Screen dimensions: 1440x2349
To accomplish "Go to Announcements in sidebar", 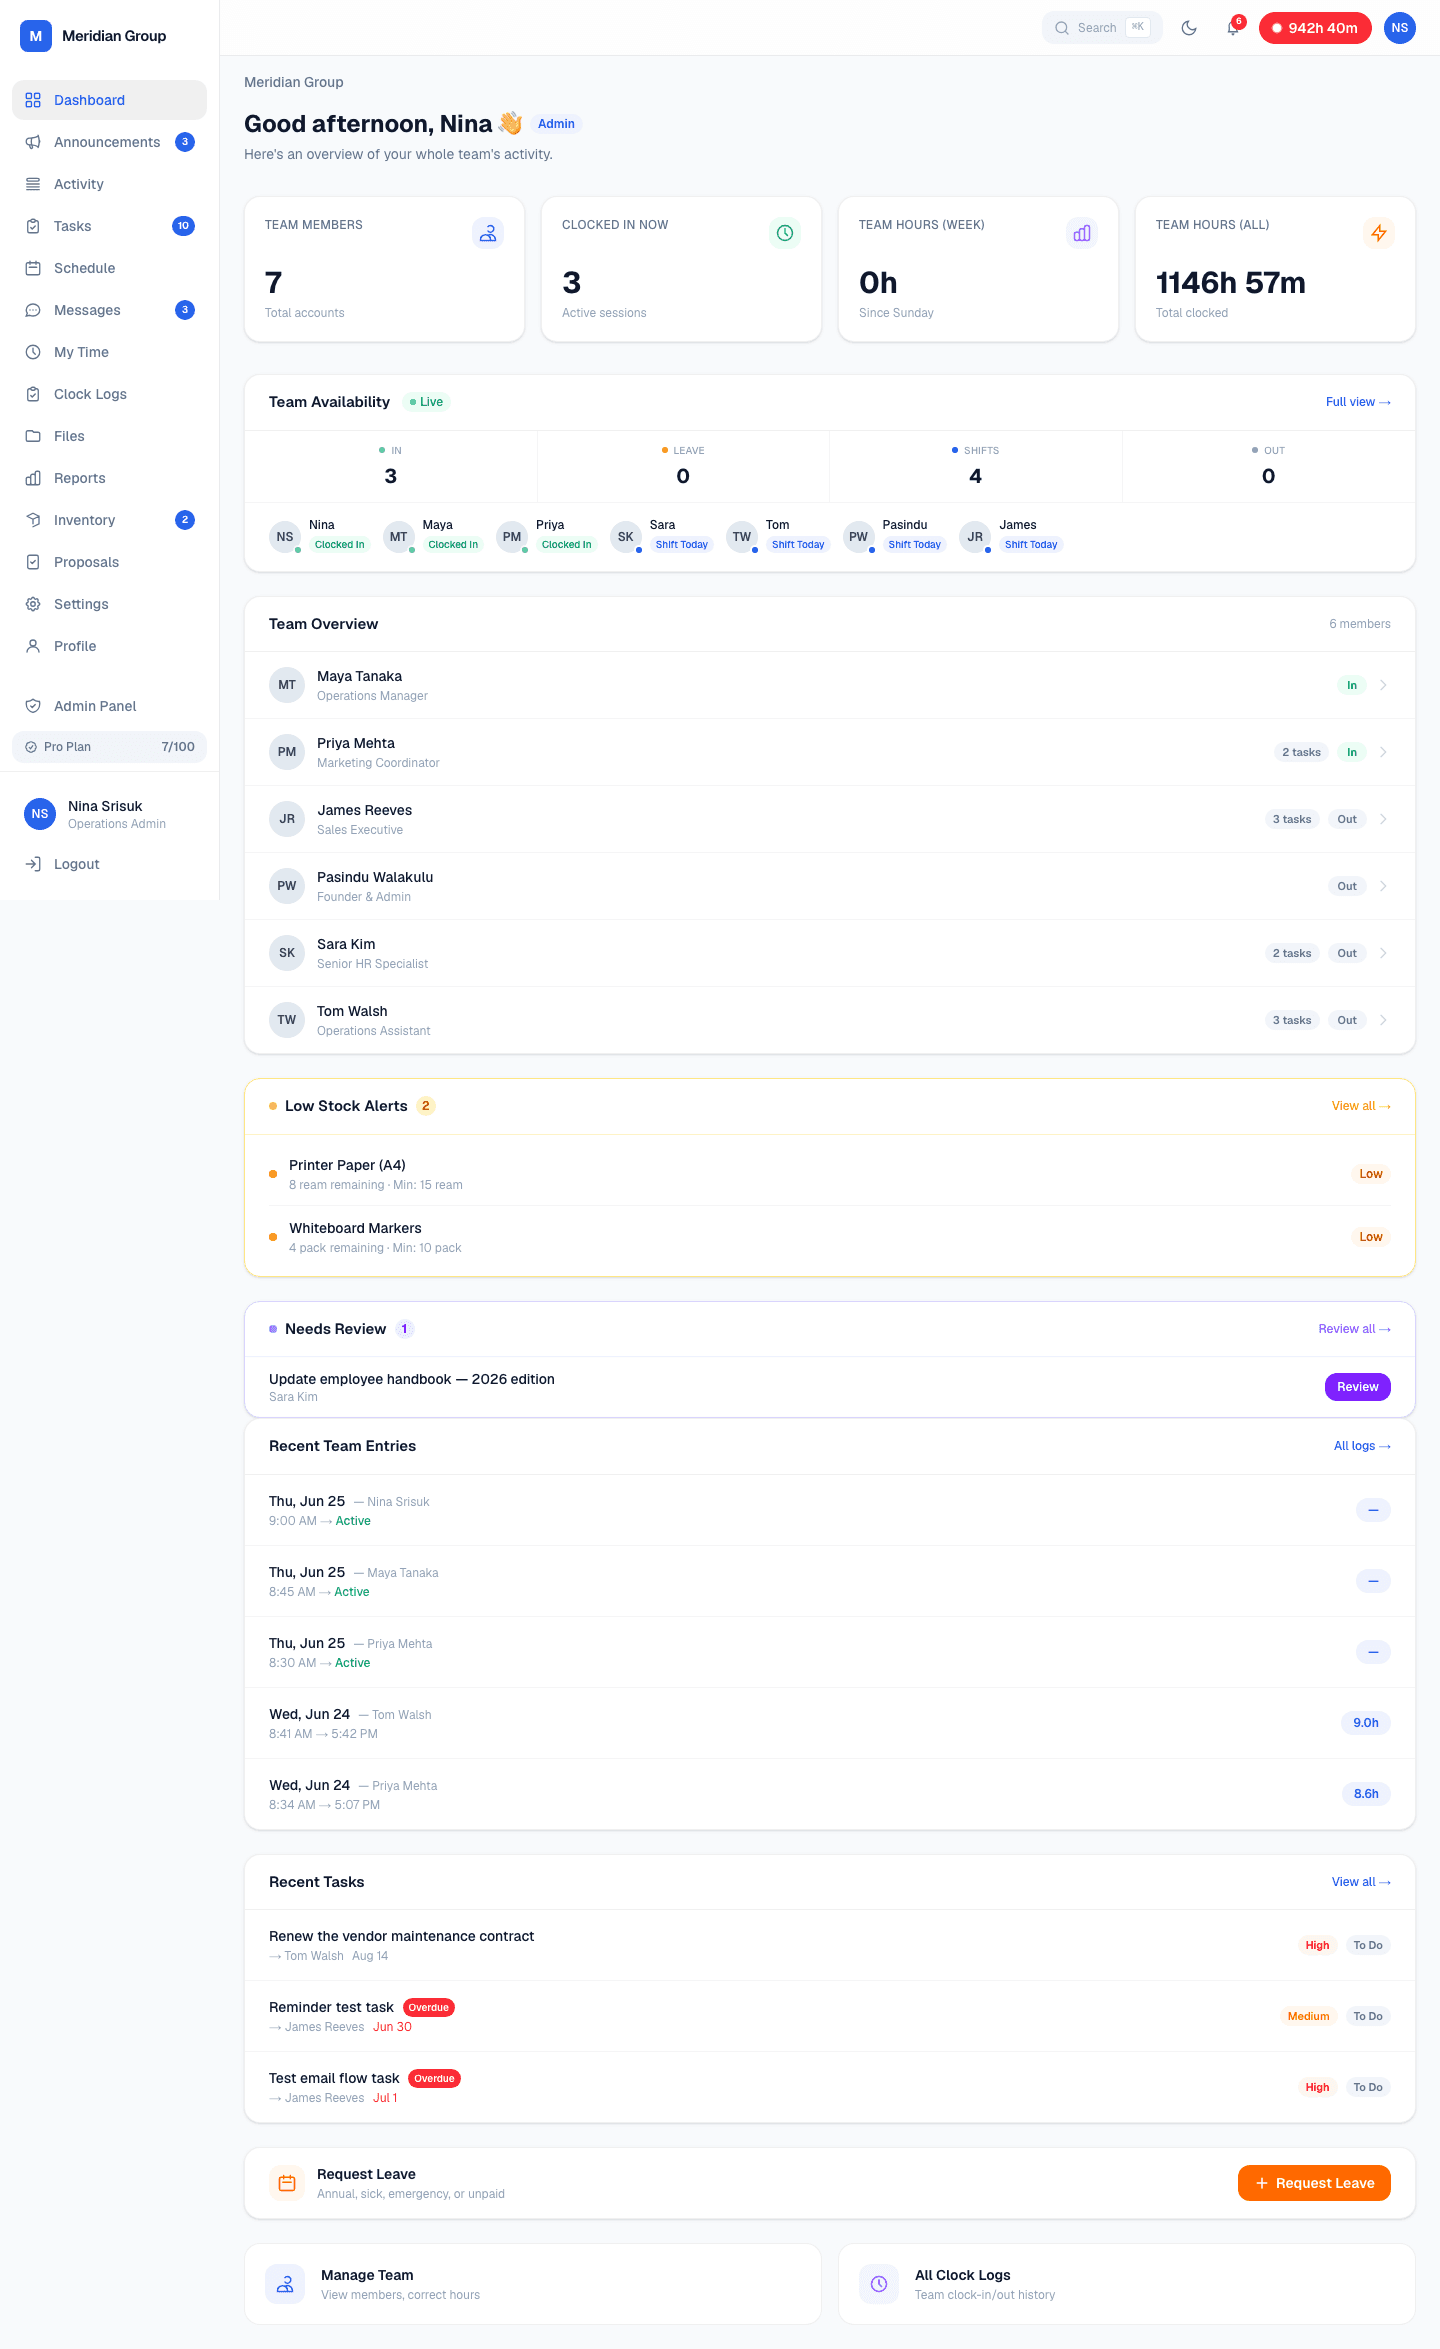I will coord(109,142).
